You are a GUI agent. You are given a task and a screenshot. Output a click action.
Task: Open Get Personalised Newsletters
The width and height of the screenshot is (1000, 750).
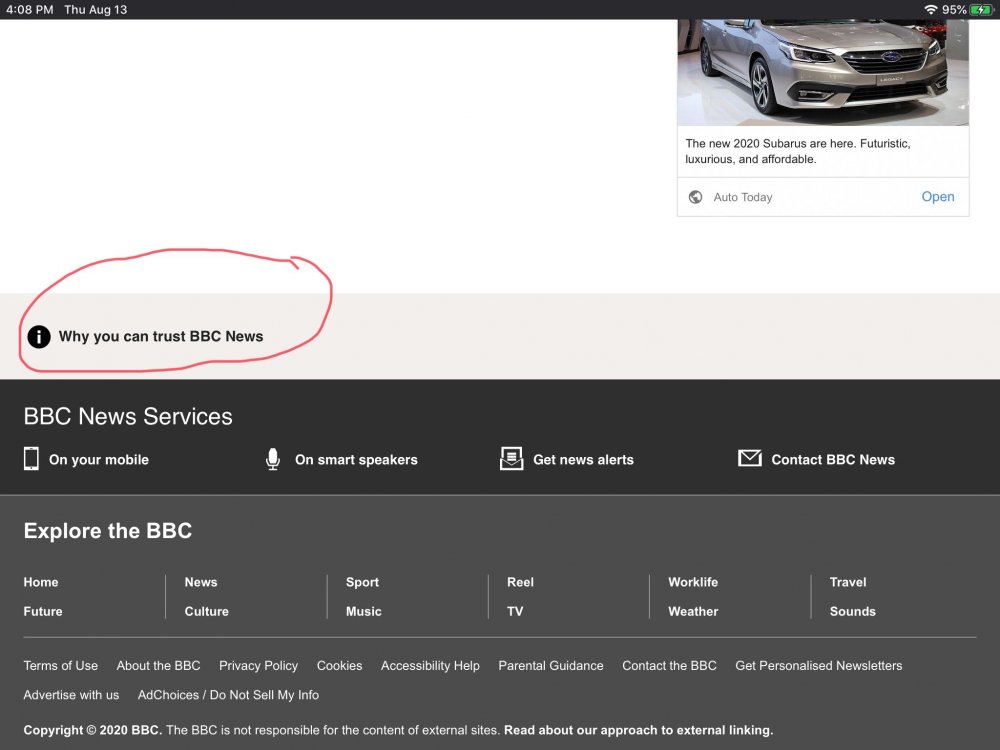[818, 666]
